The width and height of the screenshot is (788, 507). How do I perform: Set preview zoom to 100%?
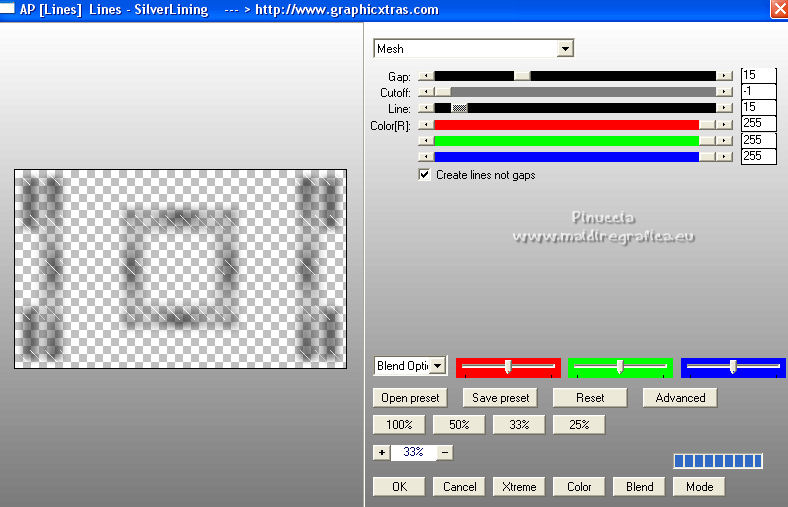(399, 425)
